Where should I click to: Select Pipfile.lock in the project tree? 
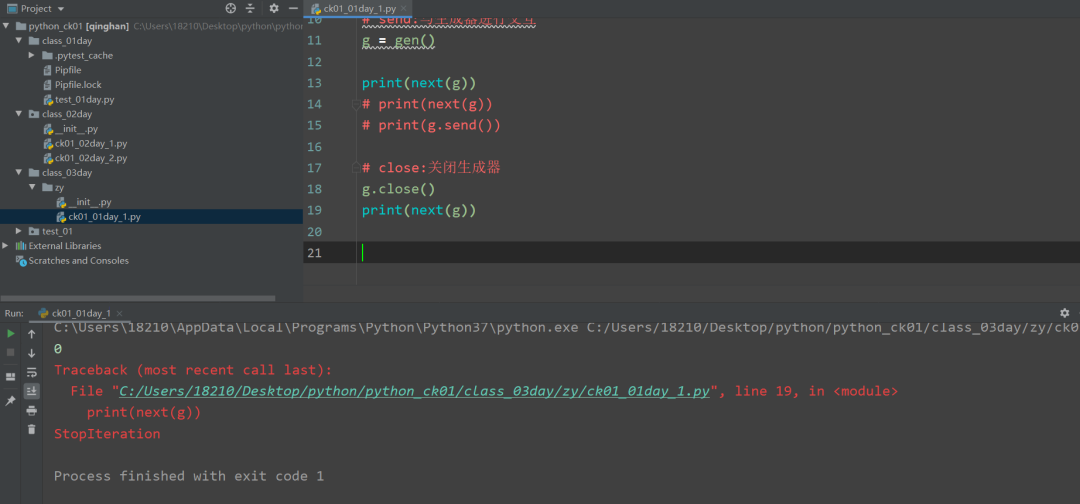click(x=78, y=85)
